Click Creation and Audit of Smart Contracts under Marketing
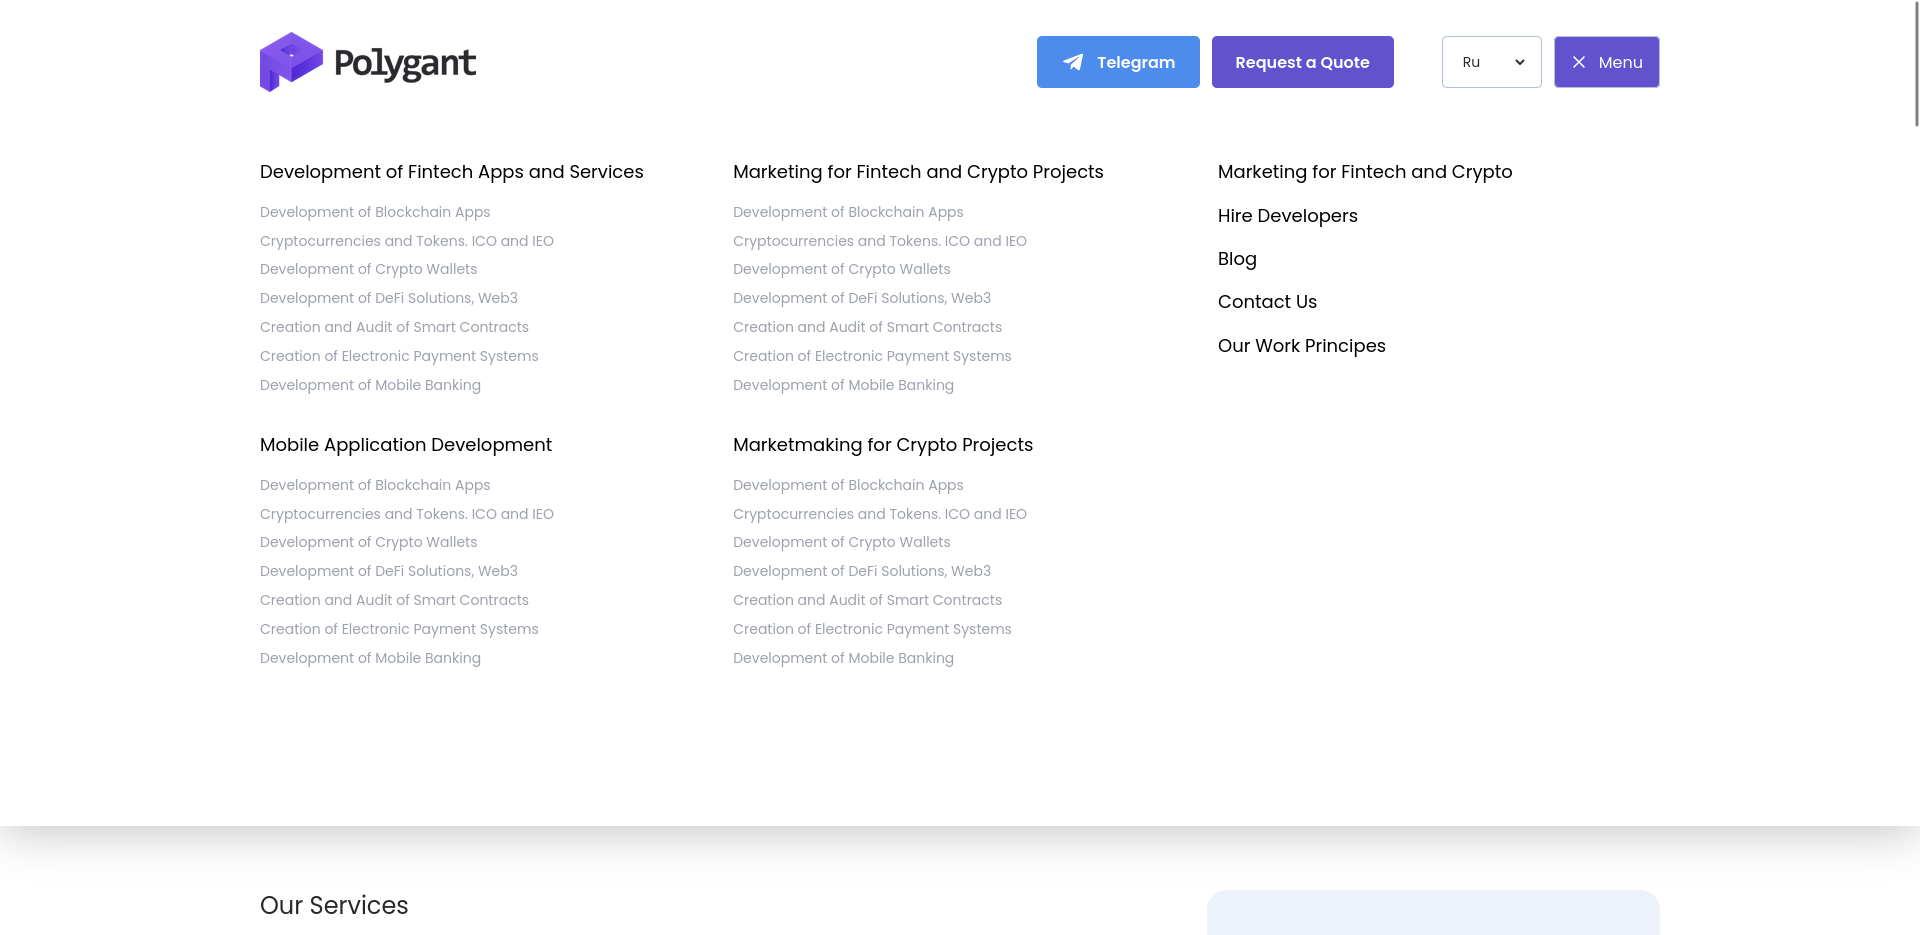The width and height of the screenshot is (1920, 935). tap(867, 327)
